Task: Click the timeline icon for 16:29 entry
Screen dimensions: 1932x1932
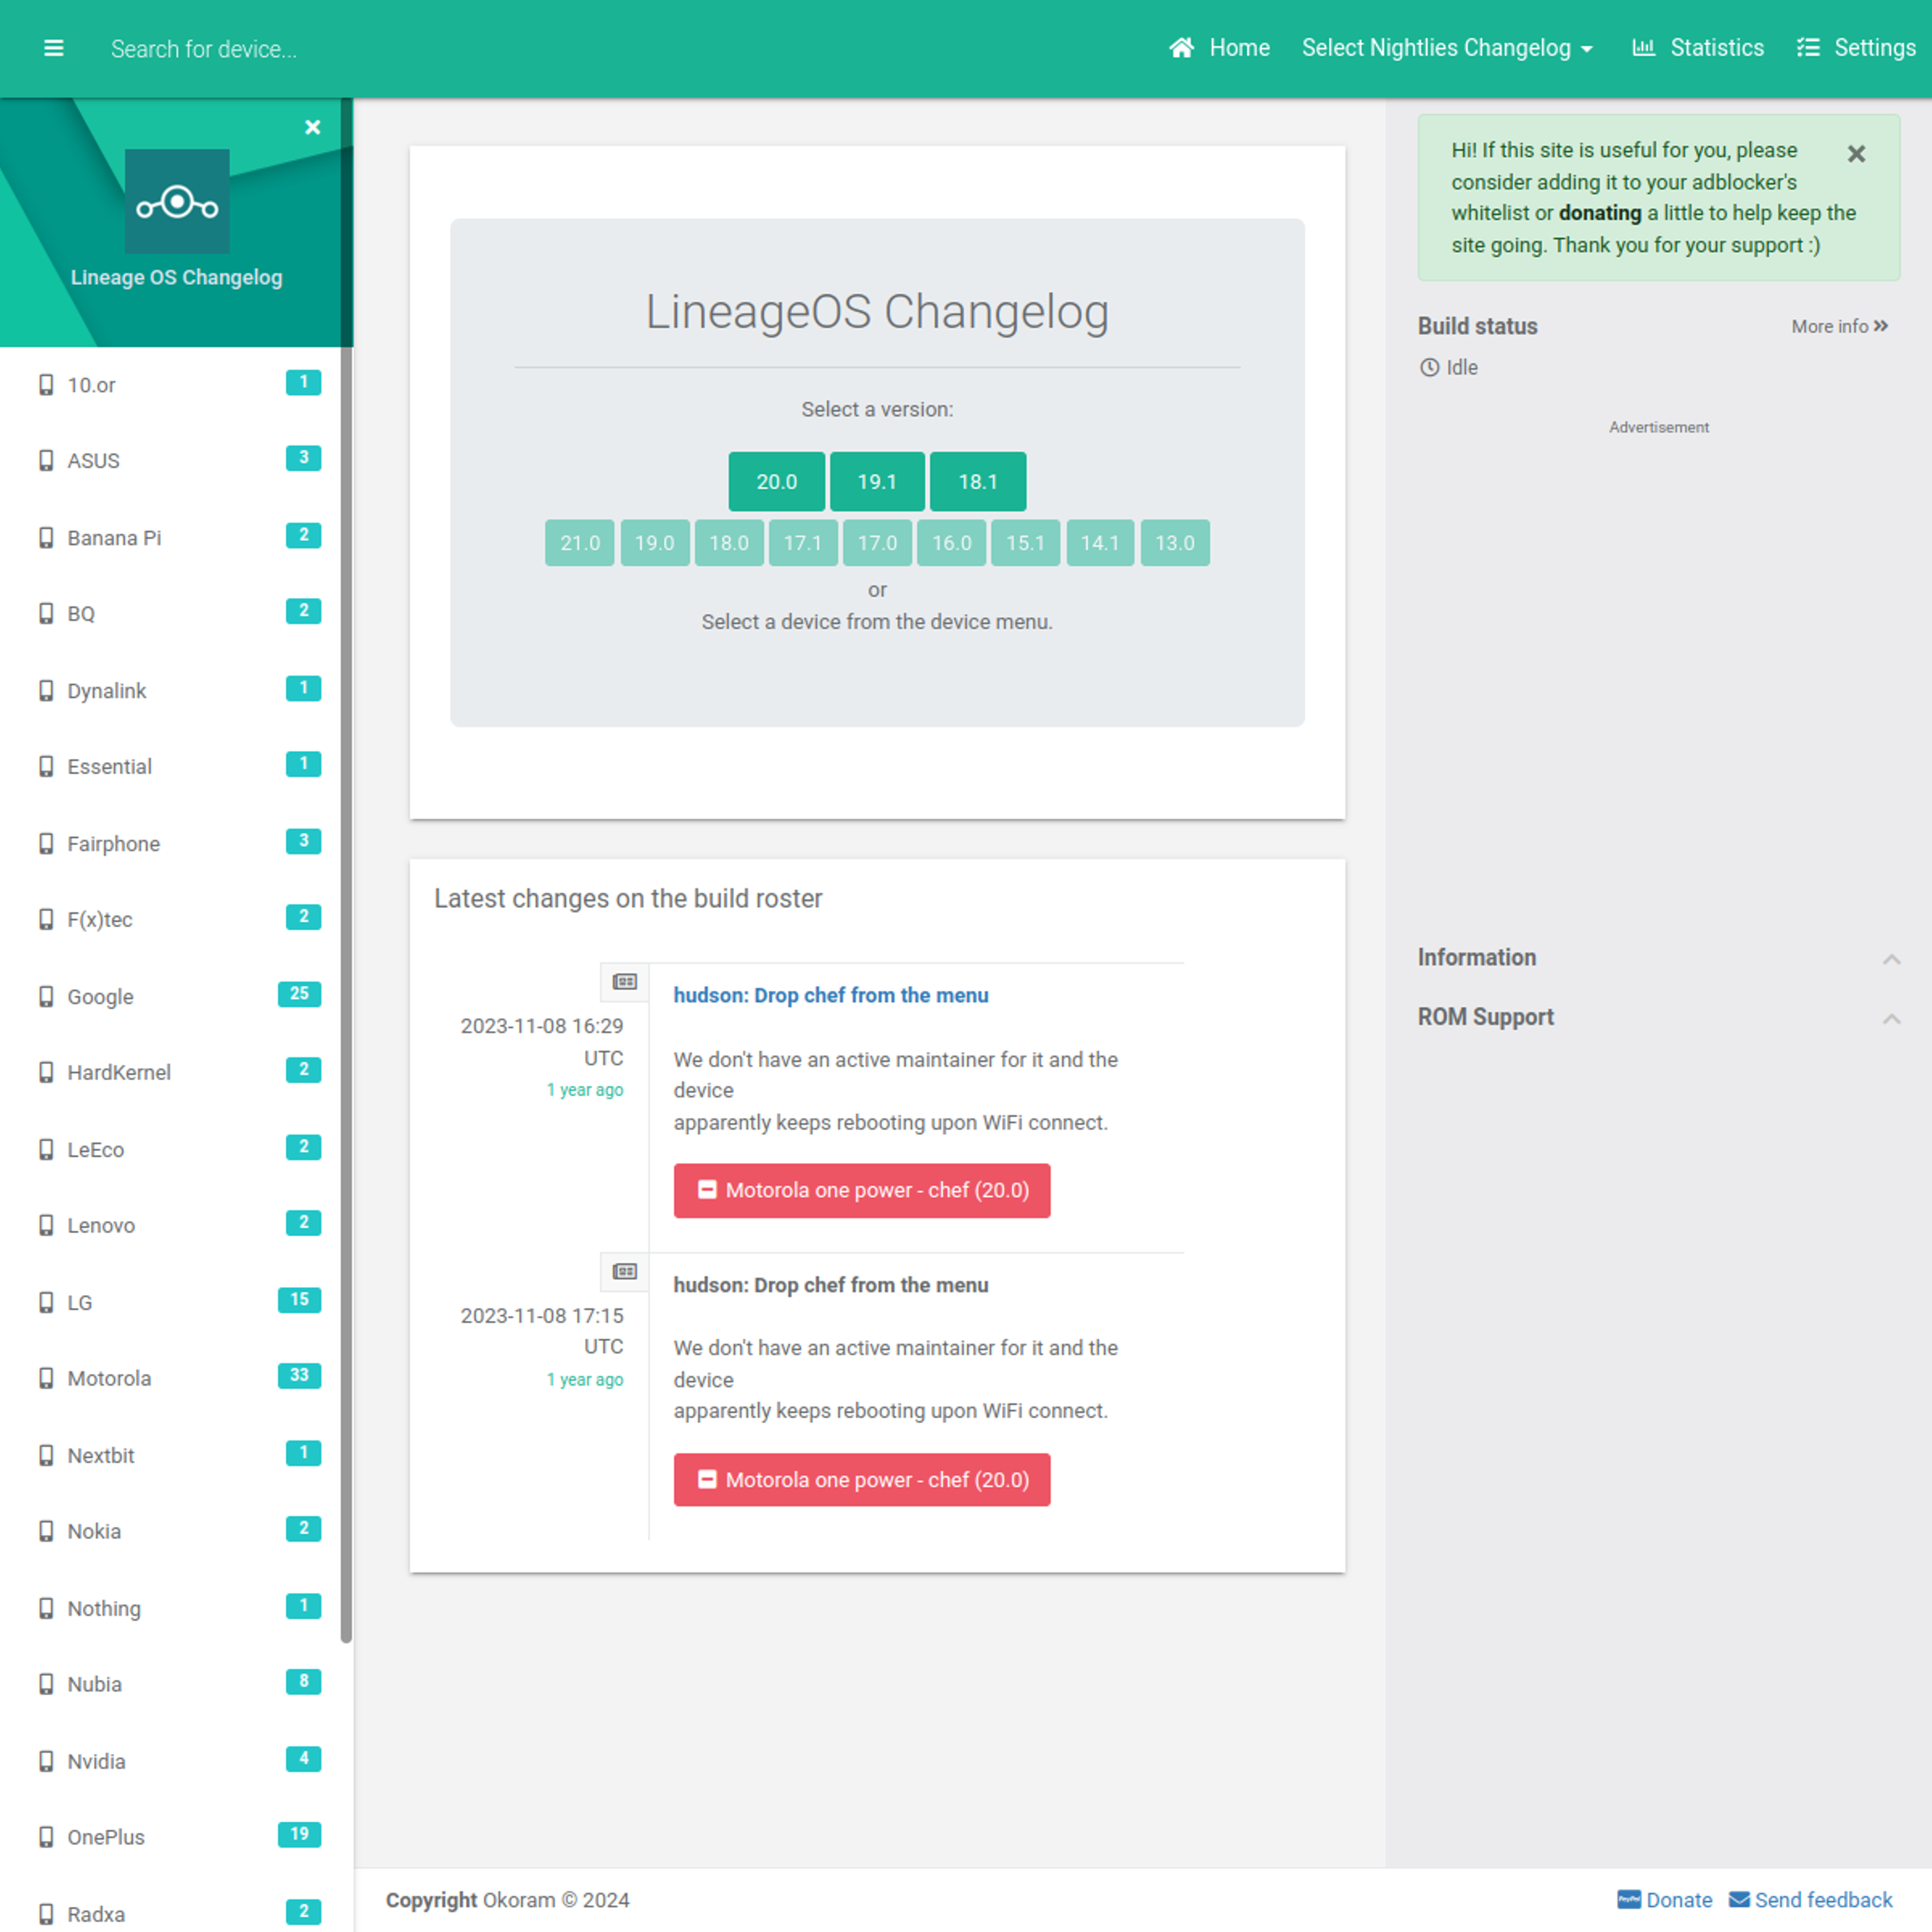Action: 625,981
